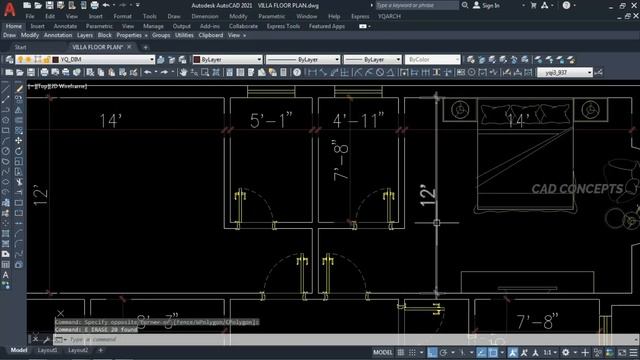
Task: Toggle Polar tracking in status bar
Action: pos(443,352)
